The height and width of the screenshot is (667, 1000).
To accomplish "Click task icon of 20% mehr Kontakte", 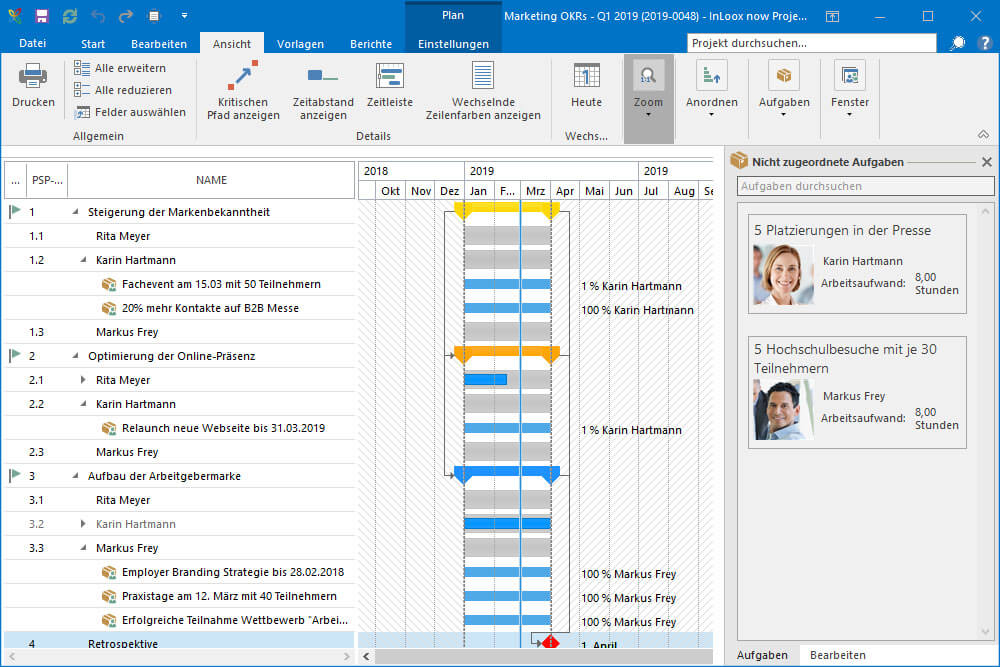I will click(x=109, y=309).
